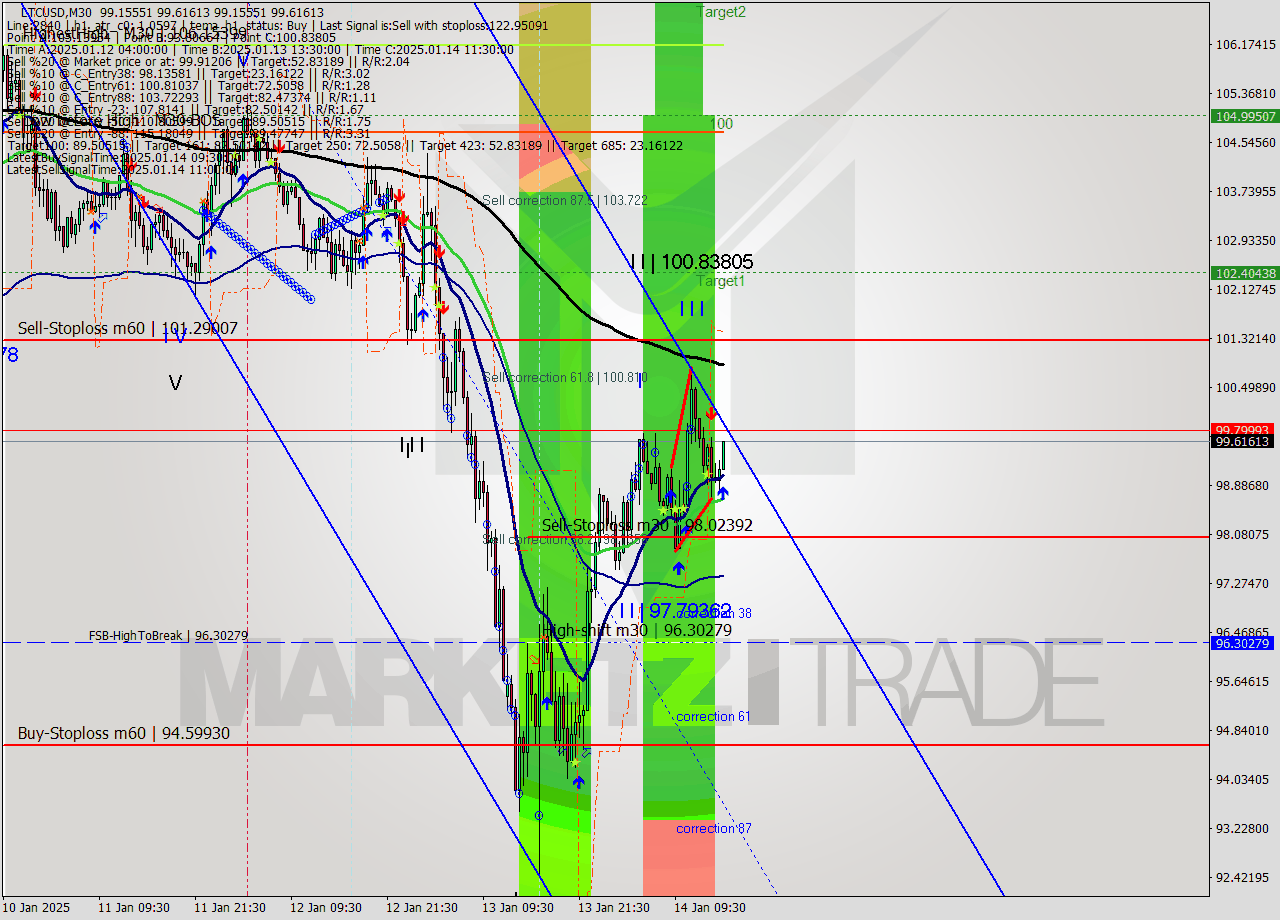Image resolution: width=1280 pixels, height=920 pixels.
Task: Select '12 Jan 09:30' on the time axis
Action: coord(326,908)
